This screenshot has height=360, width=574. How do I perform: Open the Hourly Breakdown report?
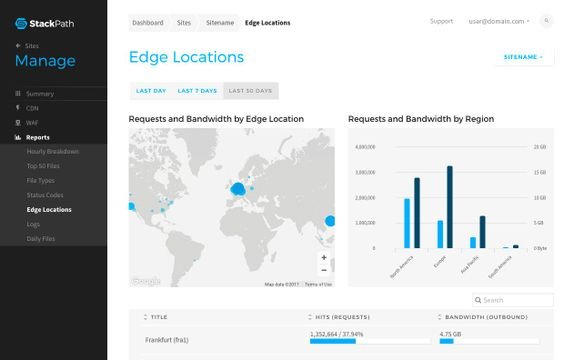pyautogui.click(x=53, y=151)
